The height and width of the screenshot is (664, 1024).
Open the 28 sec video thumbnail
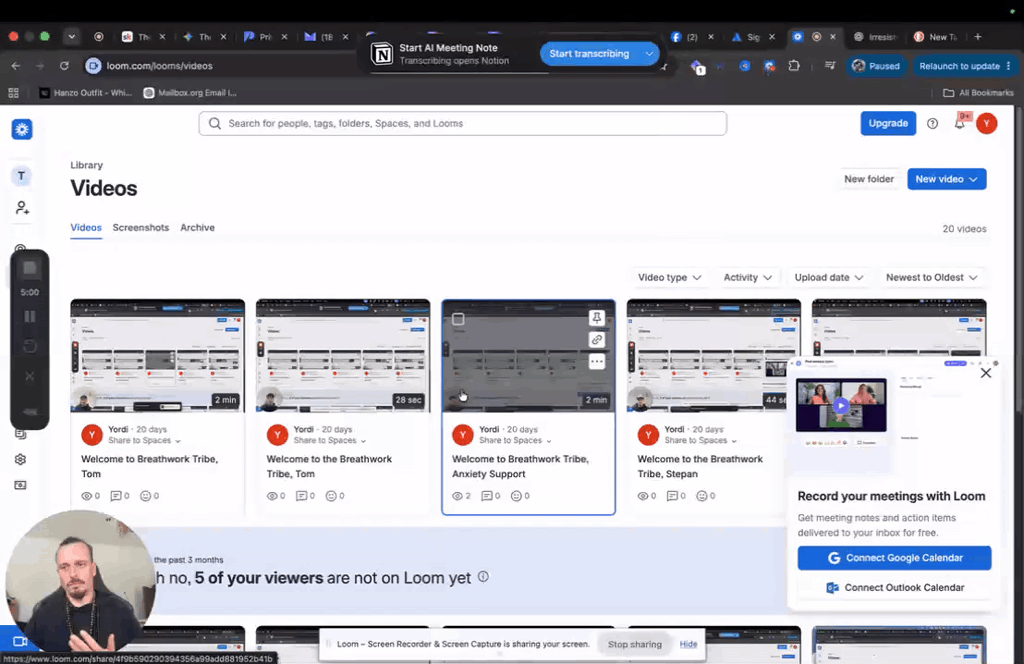343,356
